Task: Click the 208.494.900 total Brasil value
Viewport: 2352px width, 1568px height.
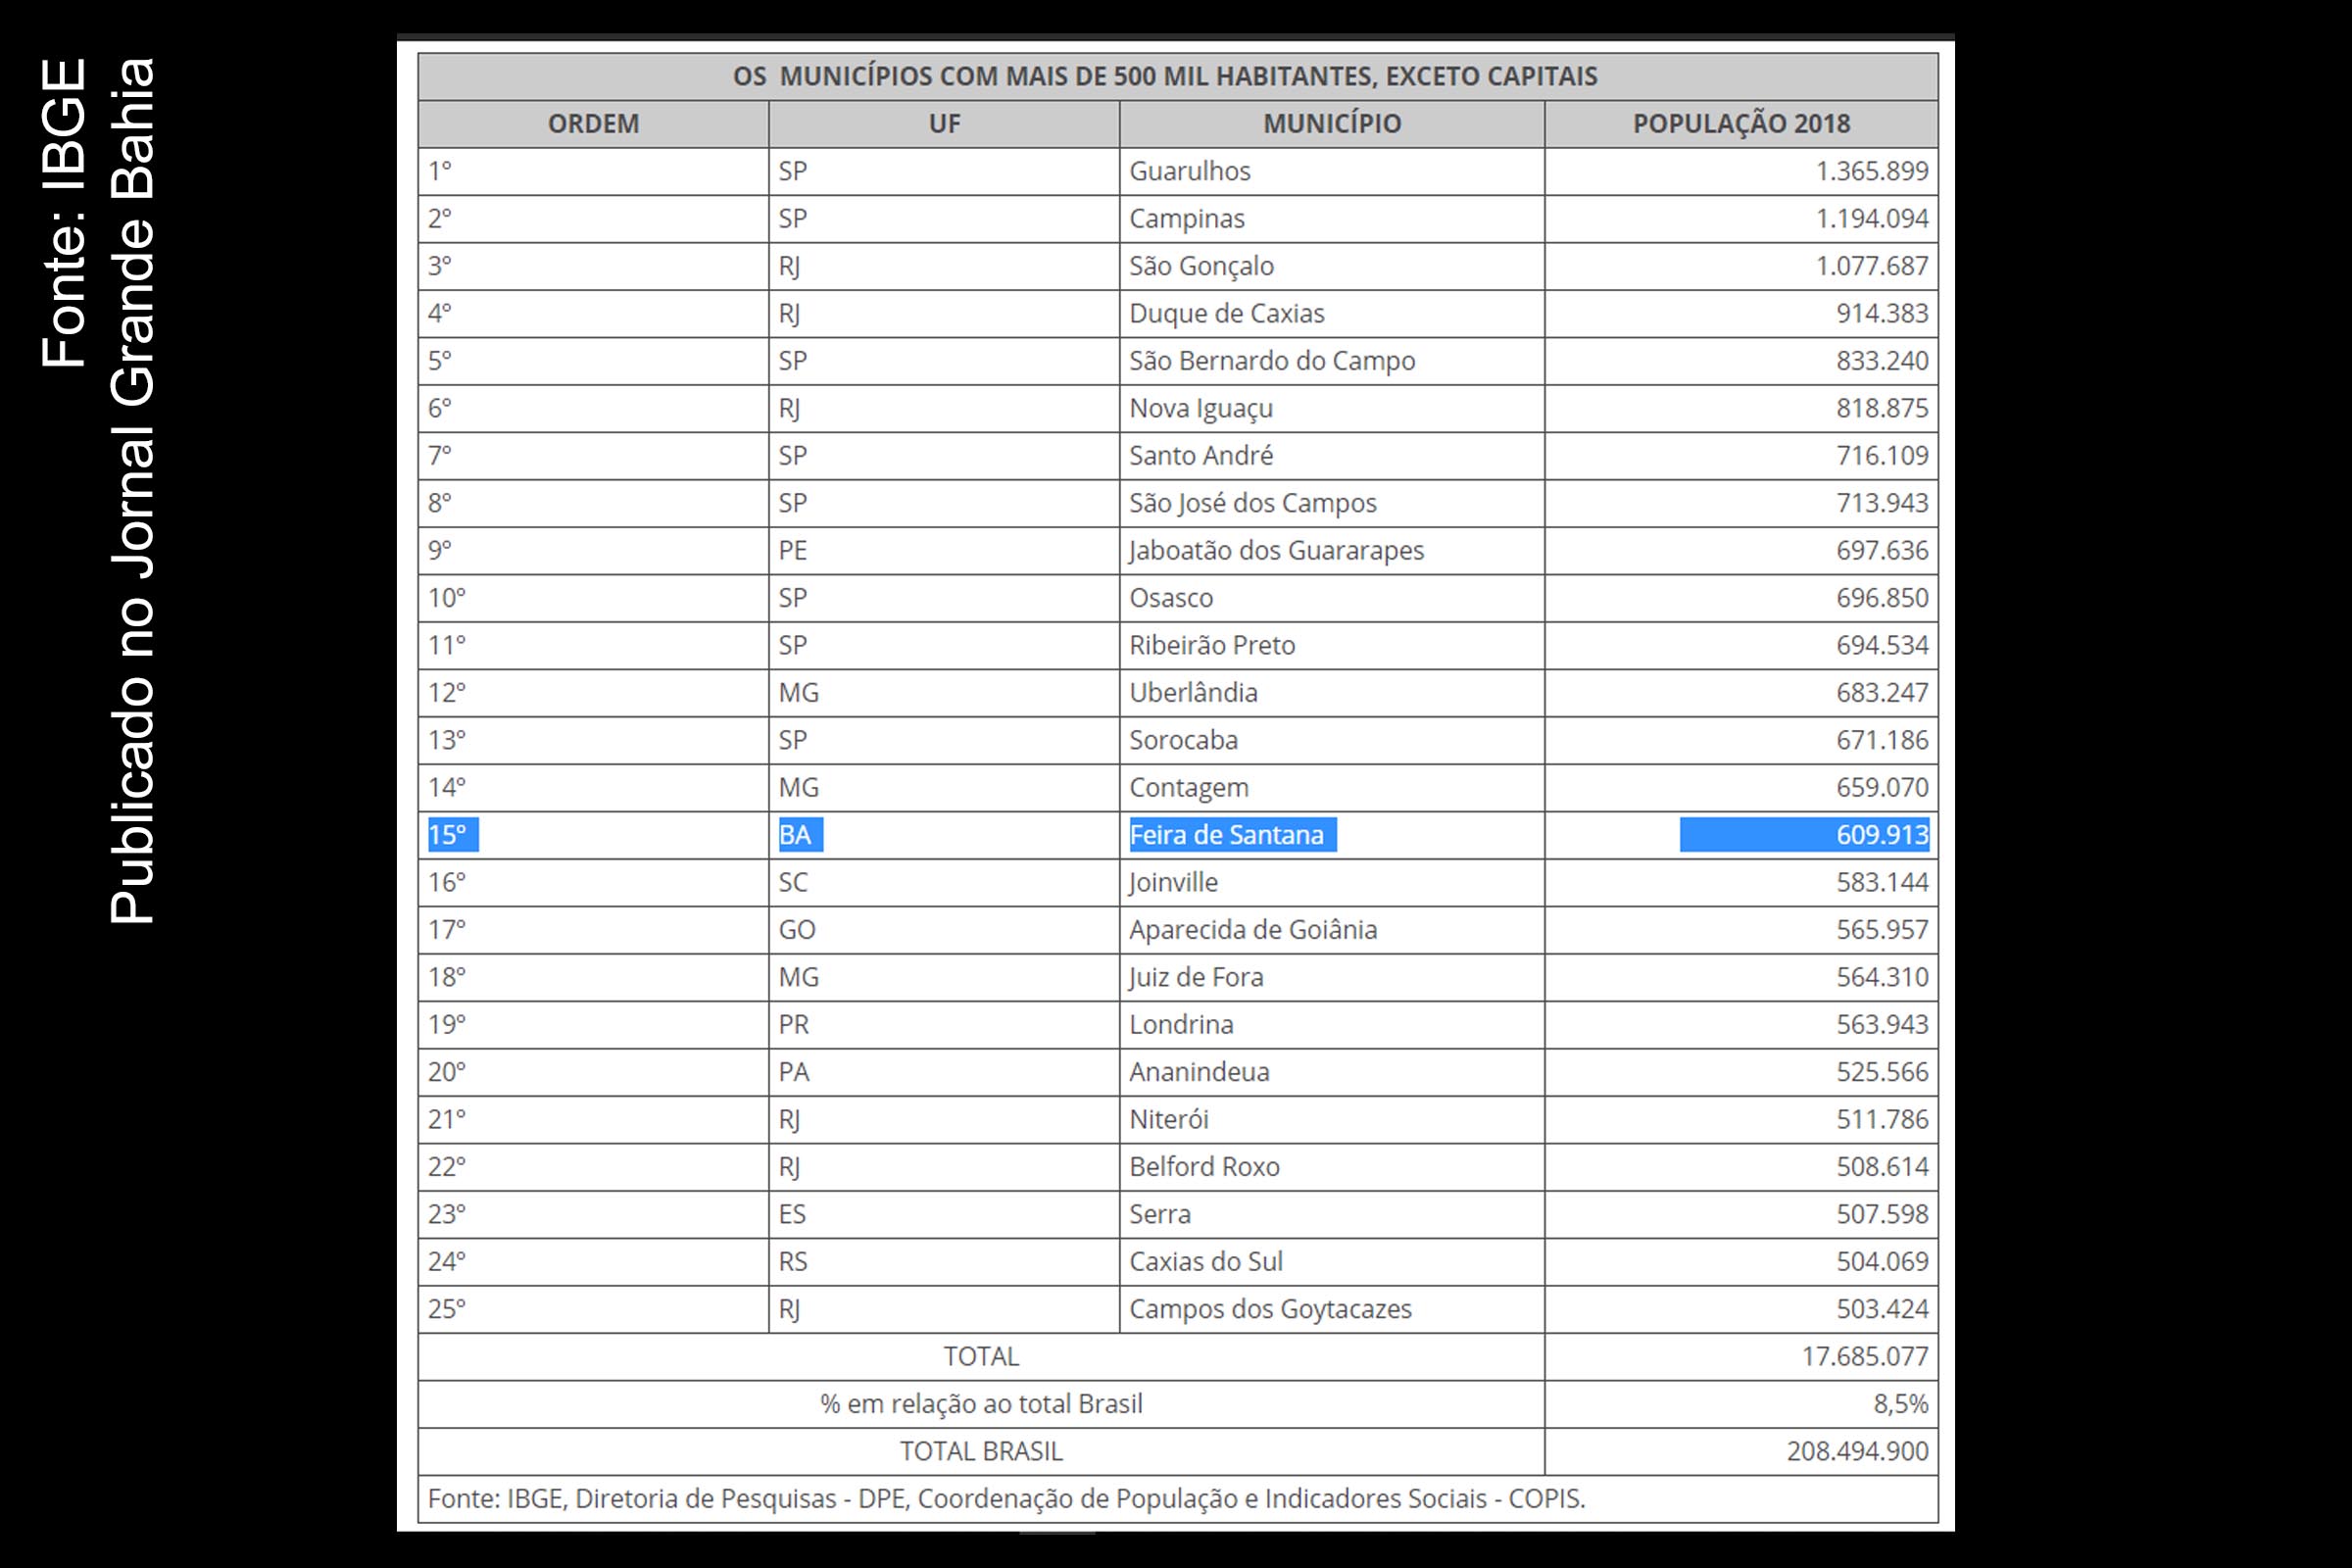Action: pyautogui.click(x=1857, y=1452)
